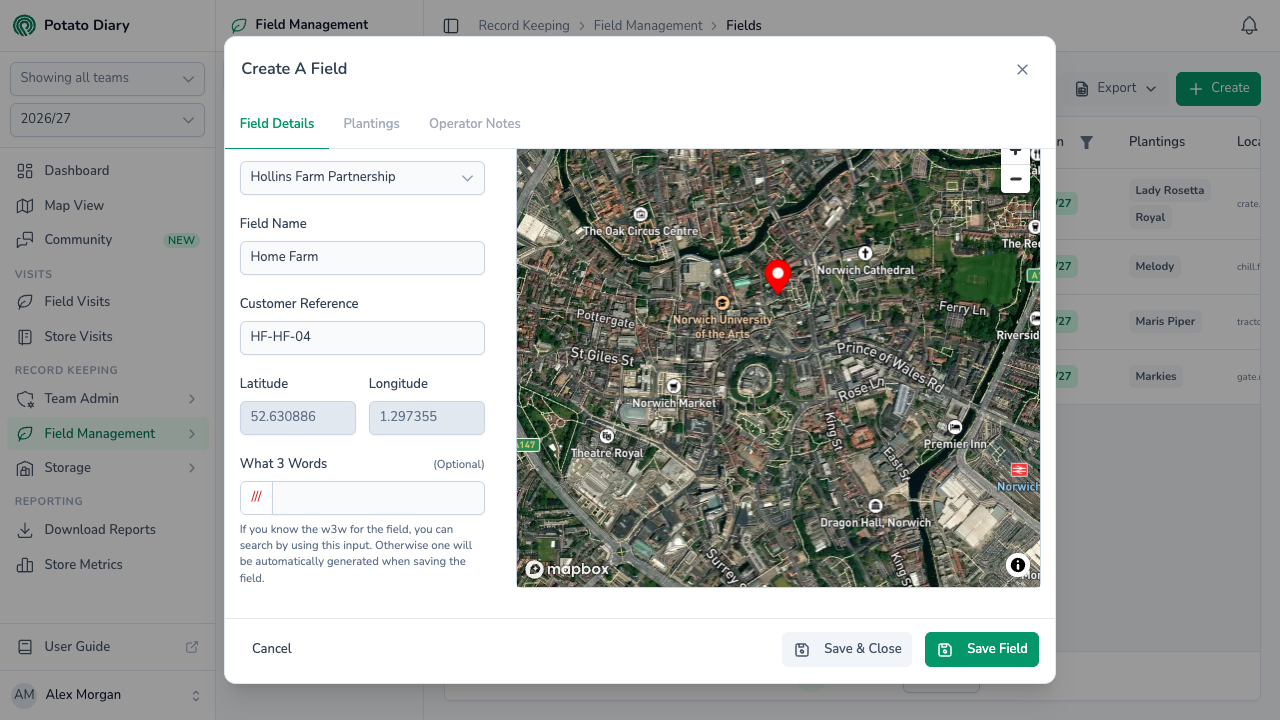Click the Maris Piper planting tag
The image size is (1280, 720).
(x=1166, y=322)
